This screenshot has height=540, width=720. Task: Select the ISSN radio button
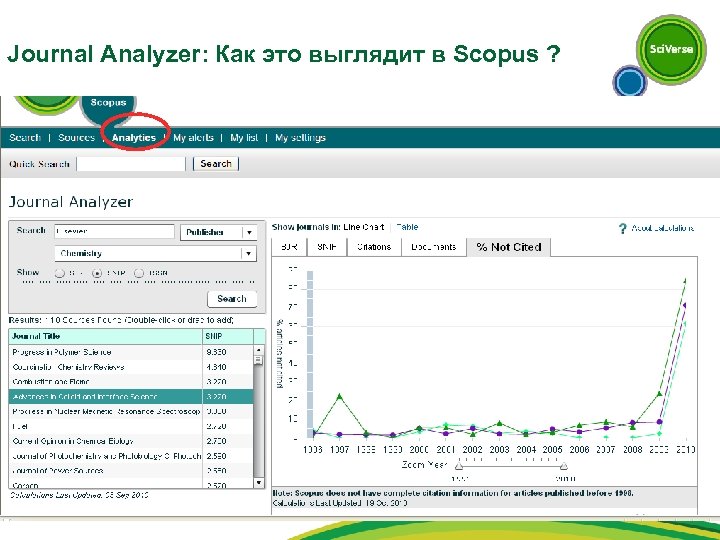click(139, 273)
